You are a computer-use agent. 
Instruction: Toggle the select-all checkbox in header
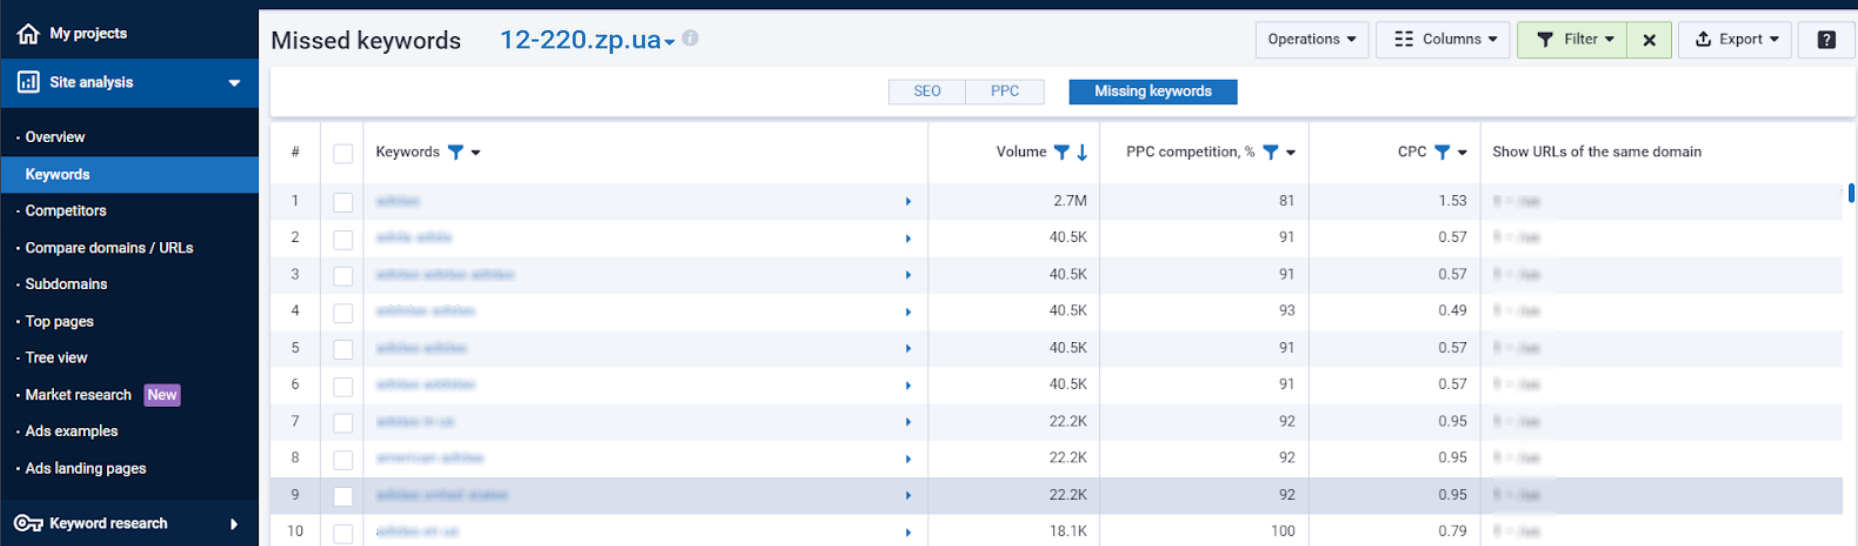pos(343,153)
